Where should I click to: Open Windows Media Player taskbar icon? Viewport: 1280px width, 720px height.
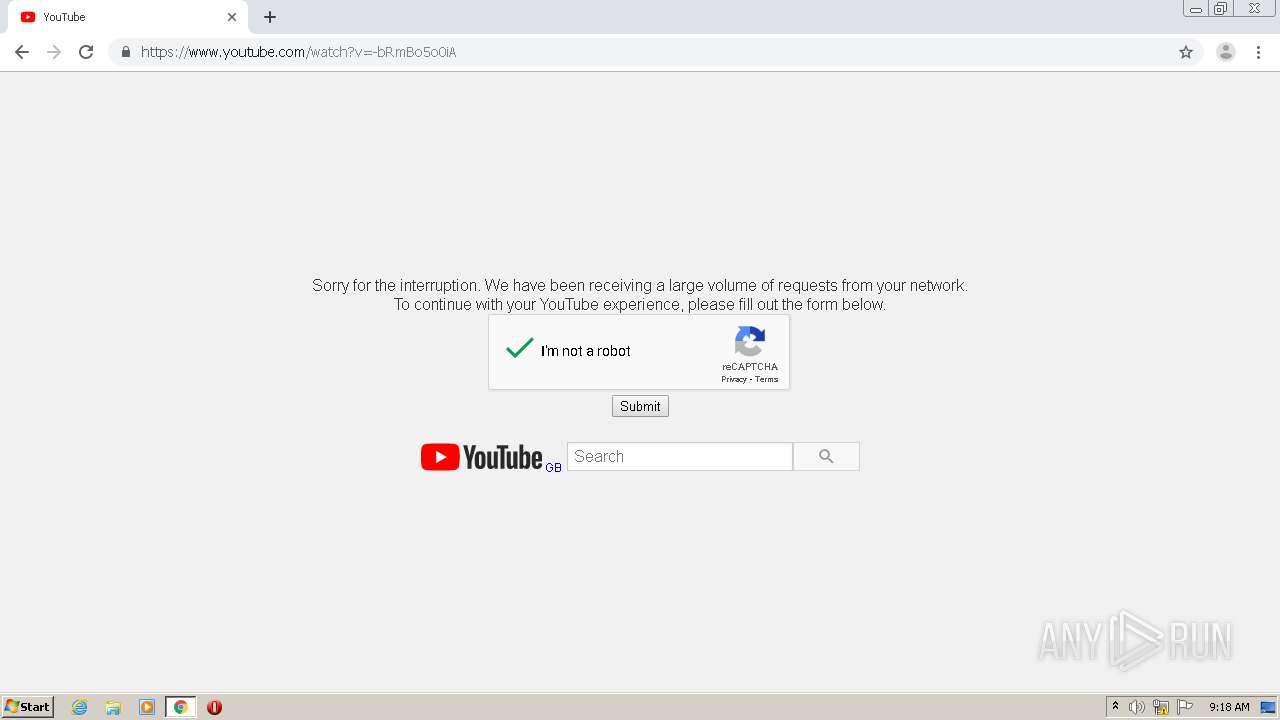click(x=147, y=707)
